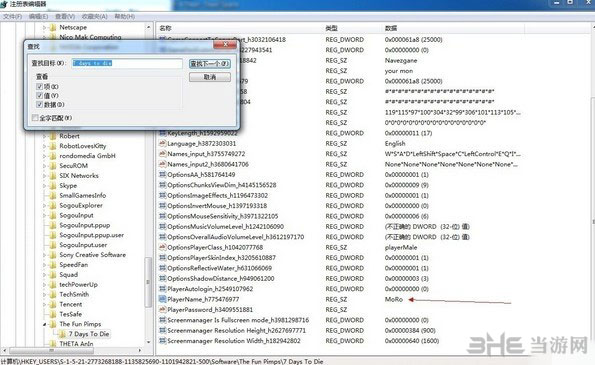Click the MoRo data value
595x365 pixels.
pyautogui.click(x=394, y=299)
